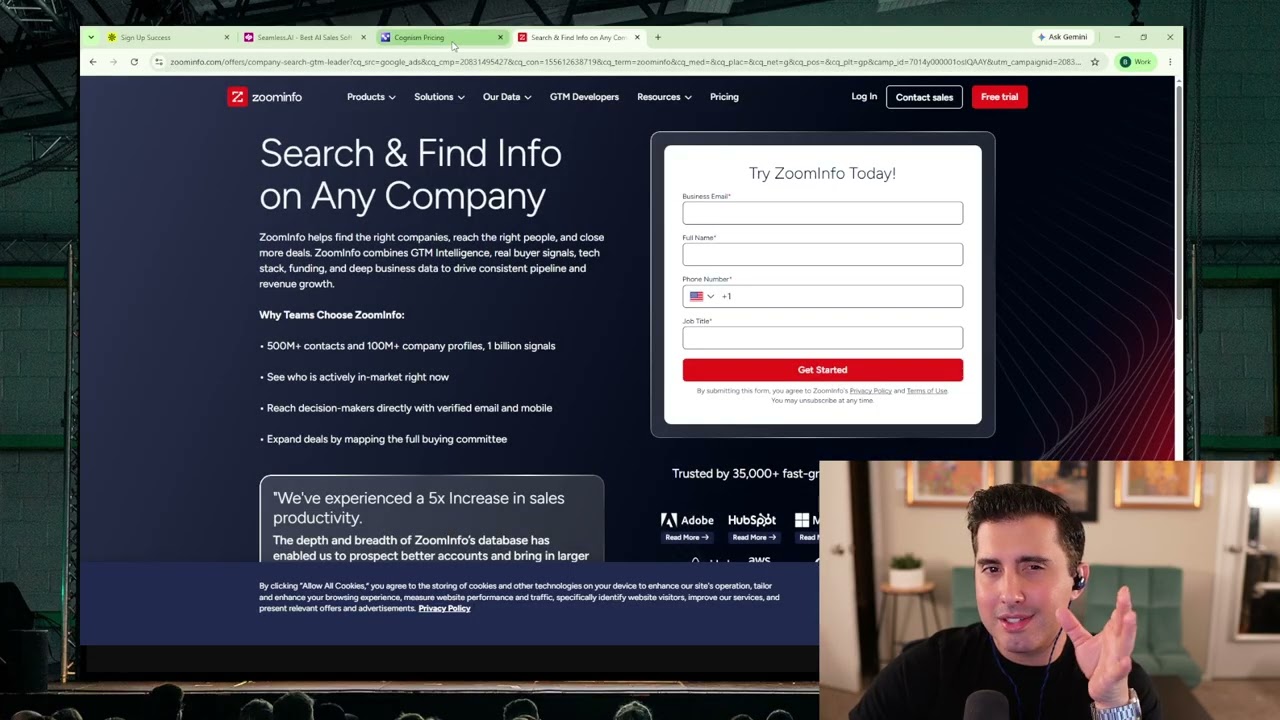This screenshot has width=1280, height=720.
Task: Click the 'Reach decision-makers directly' bullet line
Action: tap(406, 408)
